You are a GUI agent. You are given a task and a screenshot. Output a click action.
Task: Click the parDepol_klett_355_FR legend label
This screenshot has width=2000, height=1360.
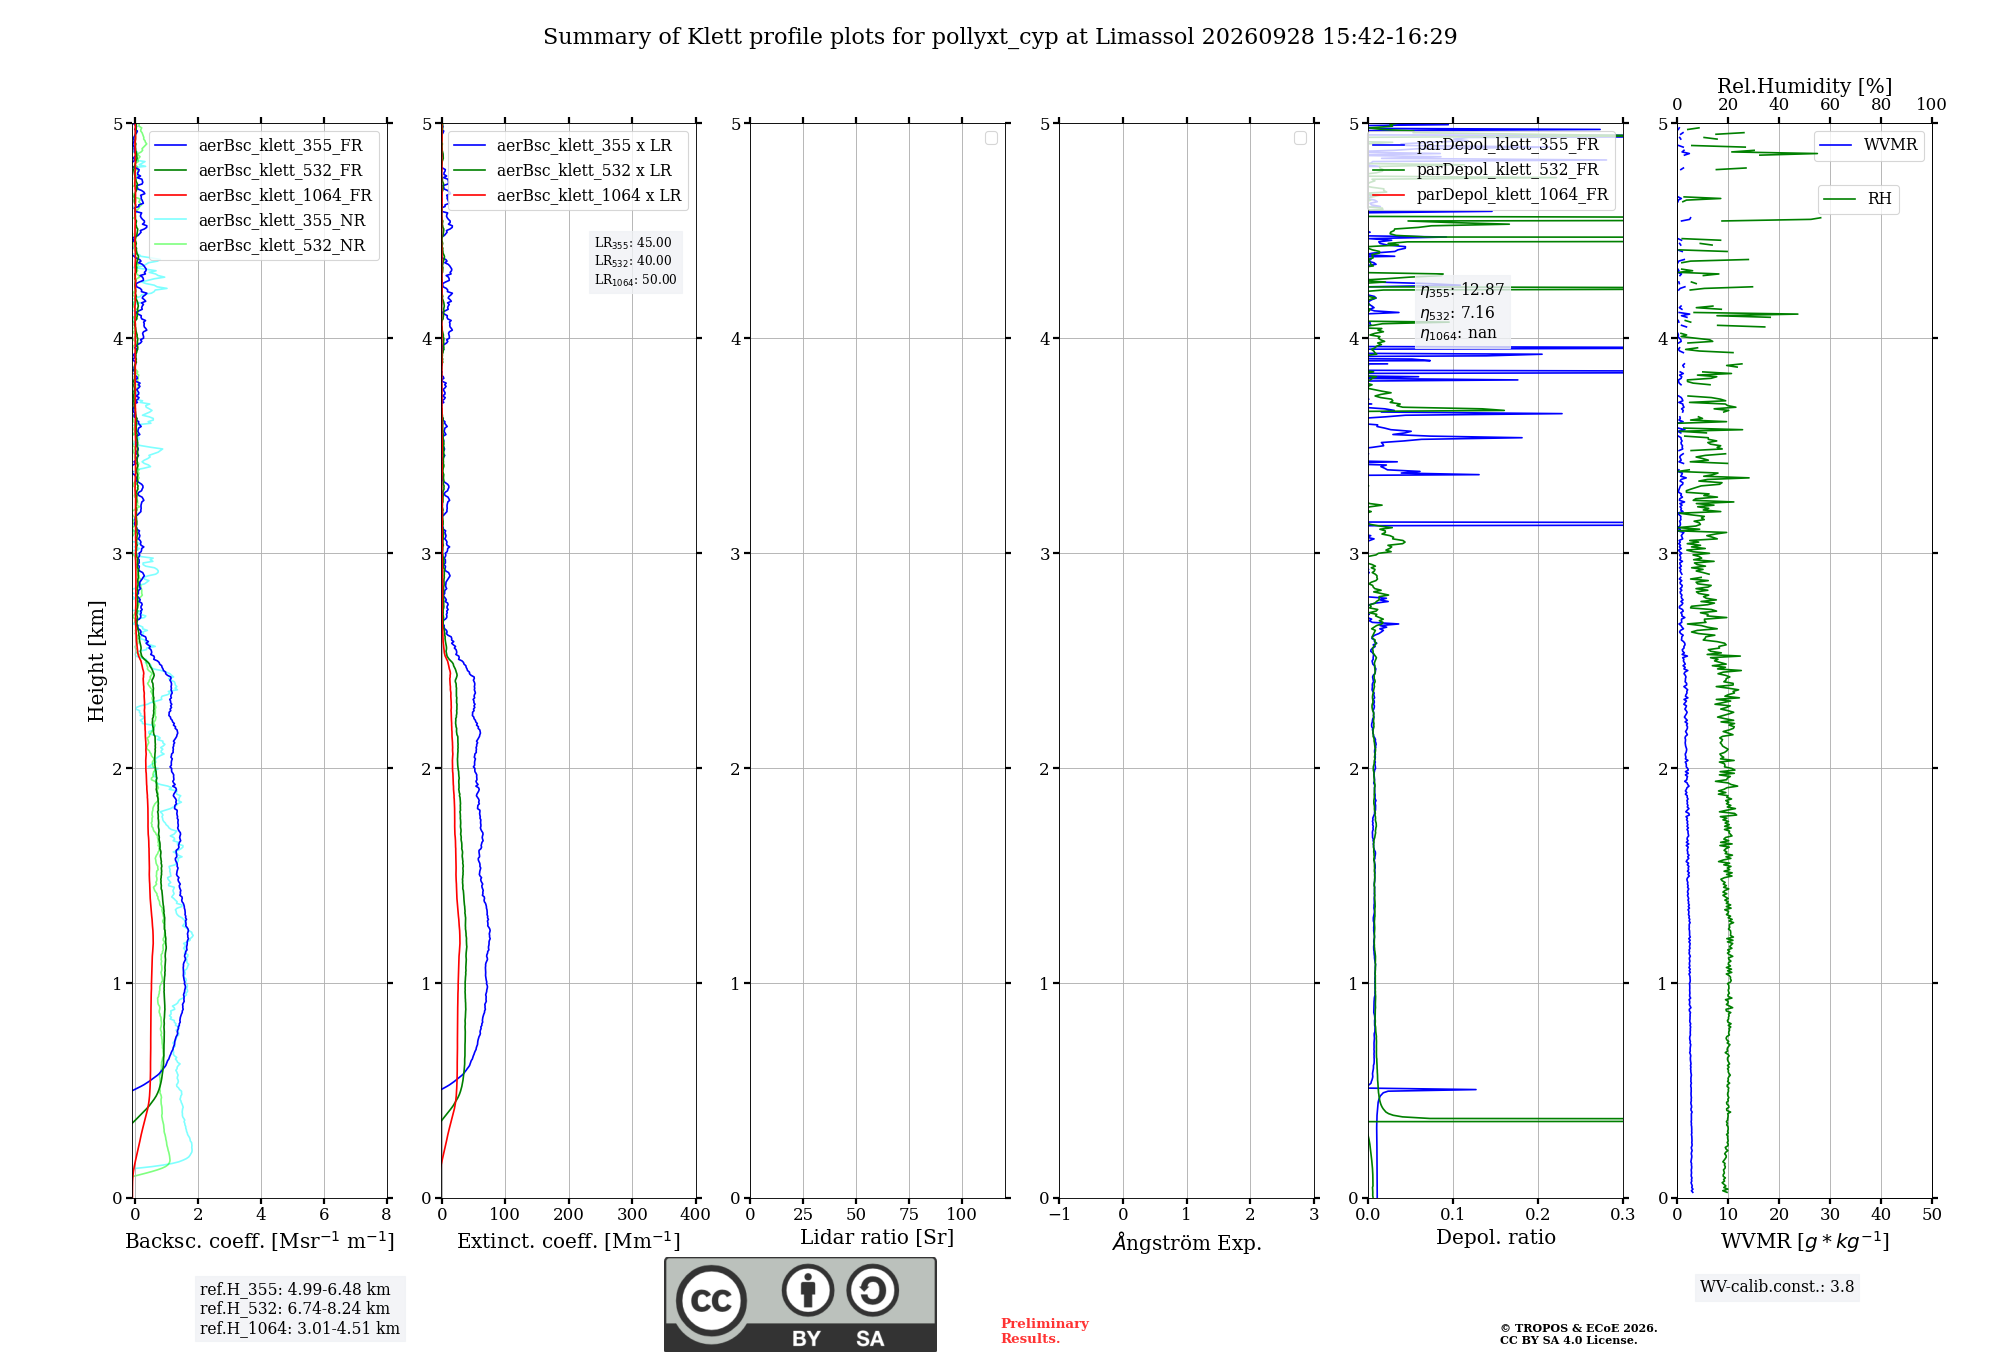tap(1508, 144)
